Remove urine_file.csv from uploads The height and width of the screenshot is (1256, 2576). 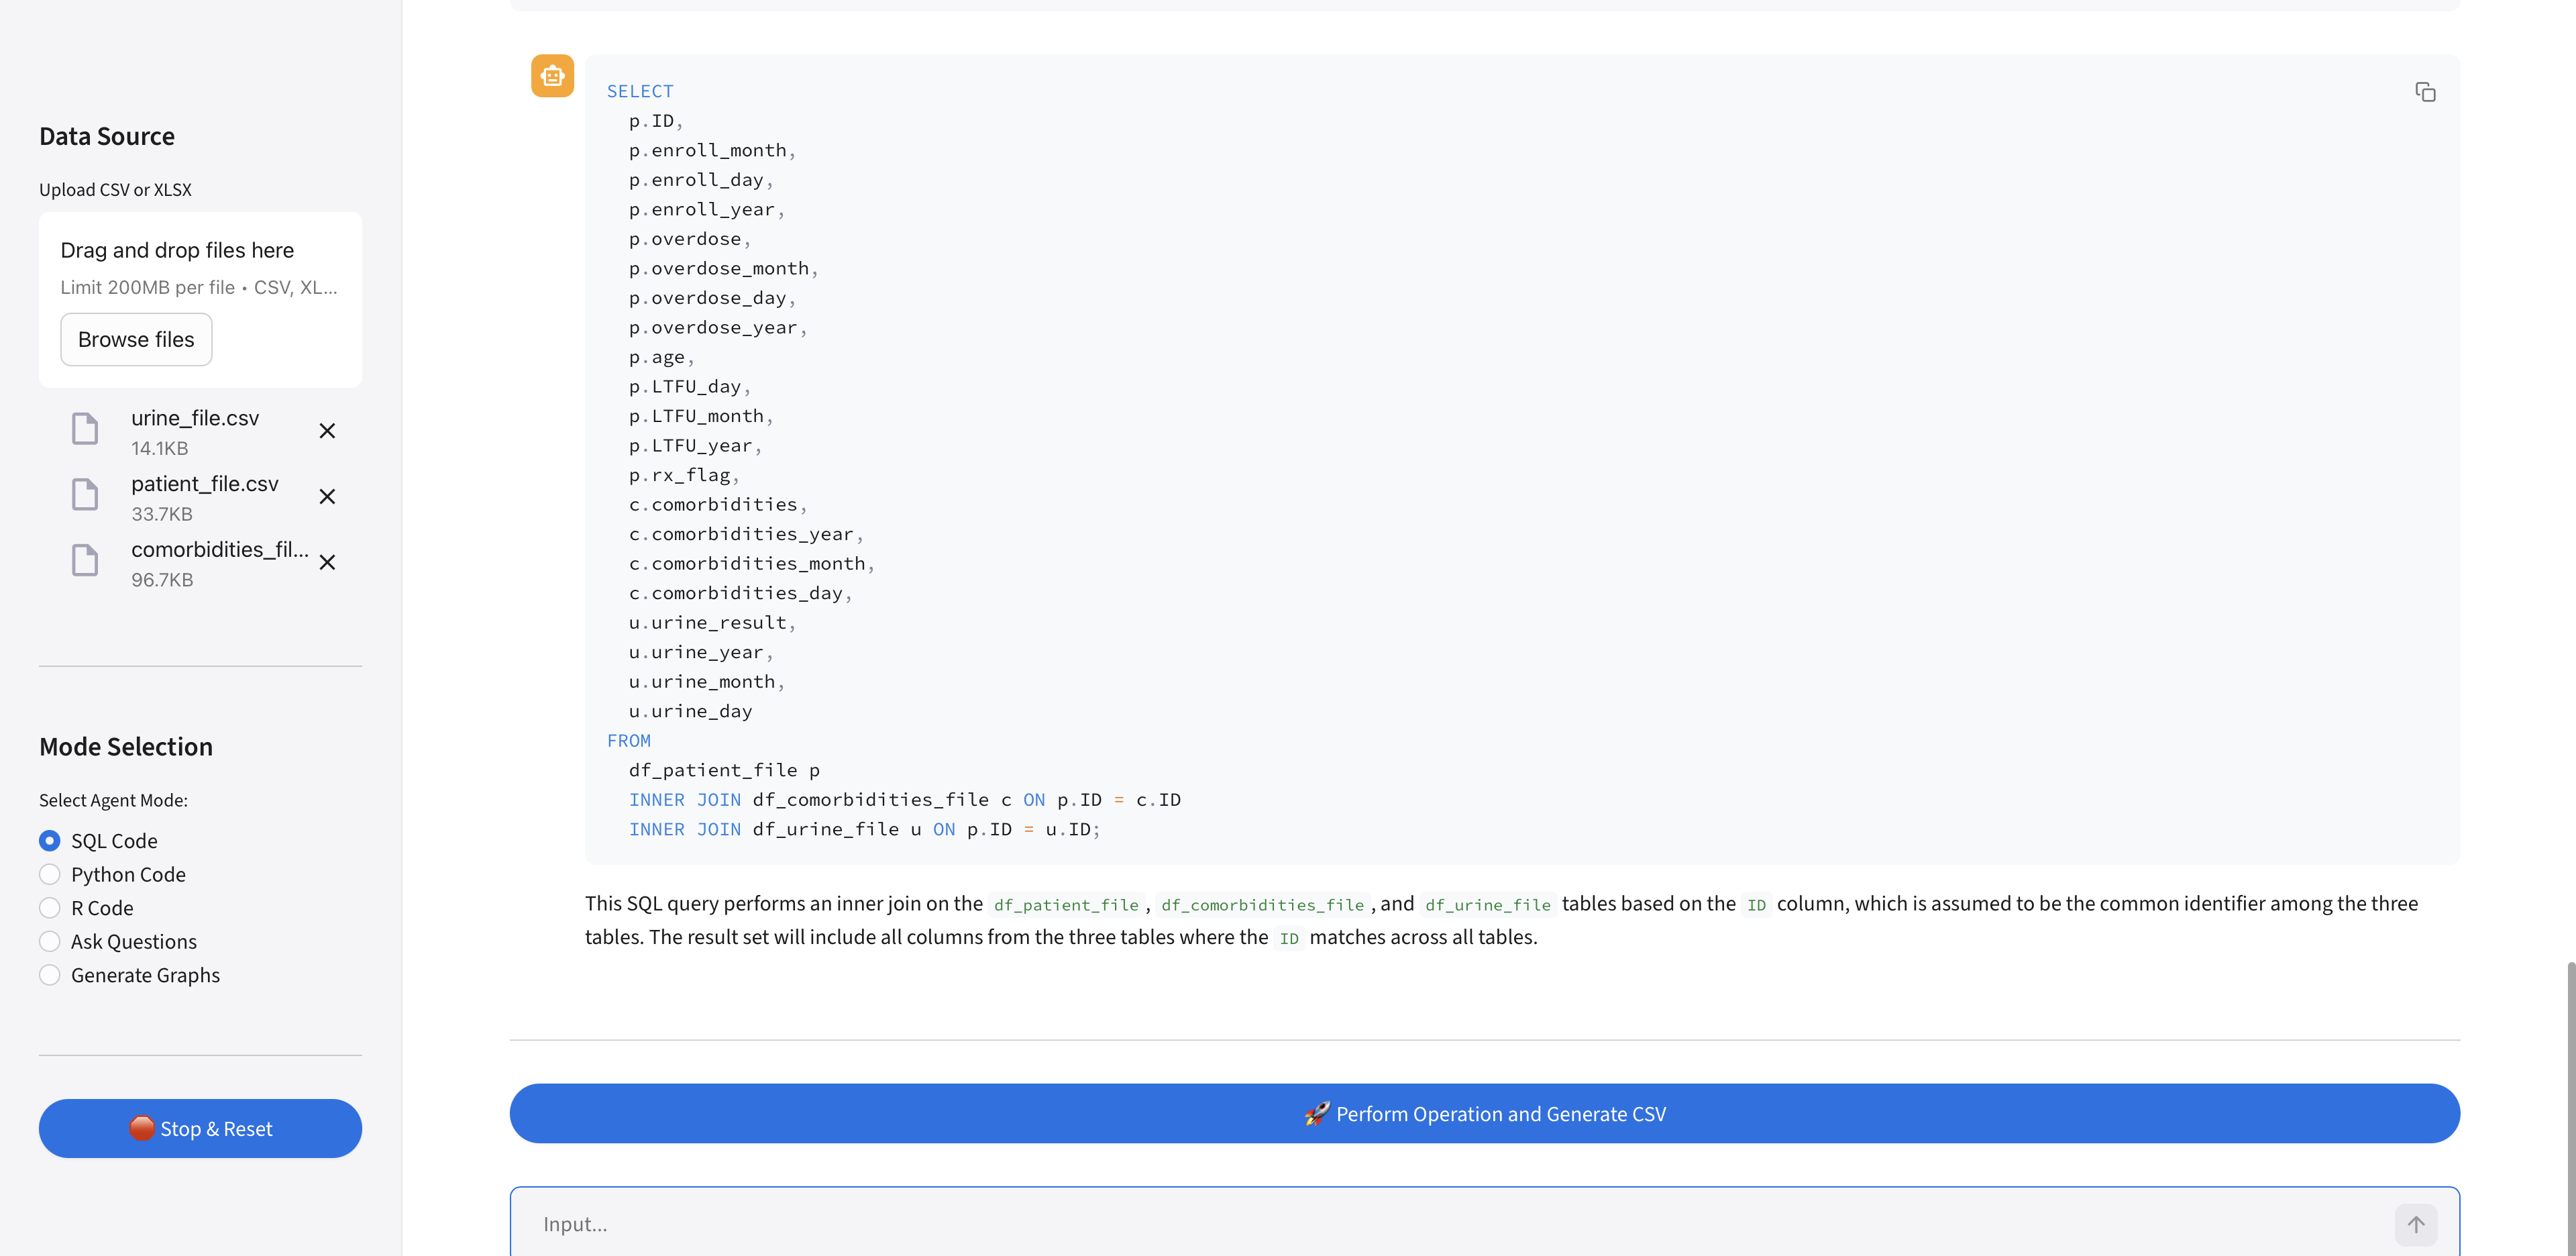click(327, 431)
